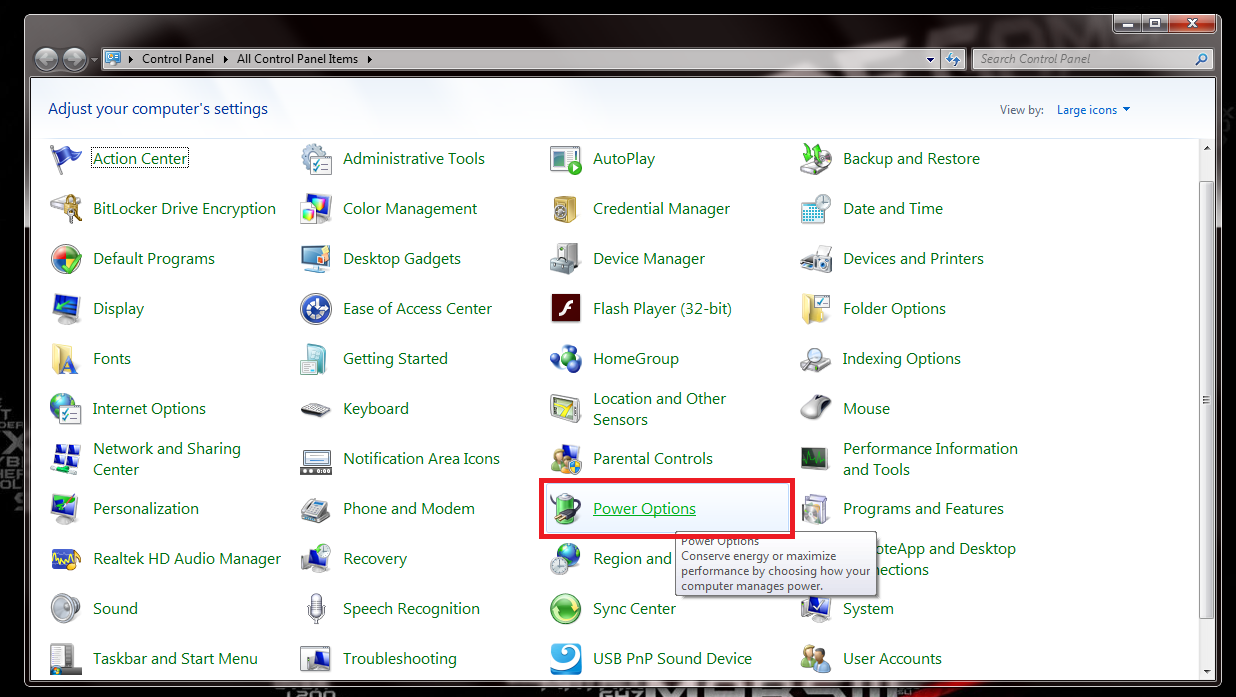Click the Parental Controls icon
1236x697 pixels.
566,459
